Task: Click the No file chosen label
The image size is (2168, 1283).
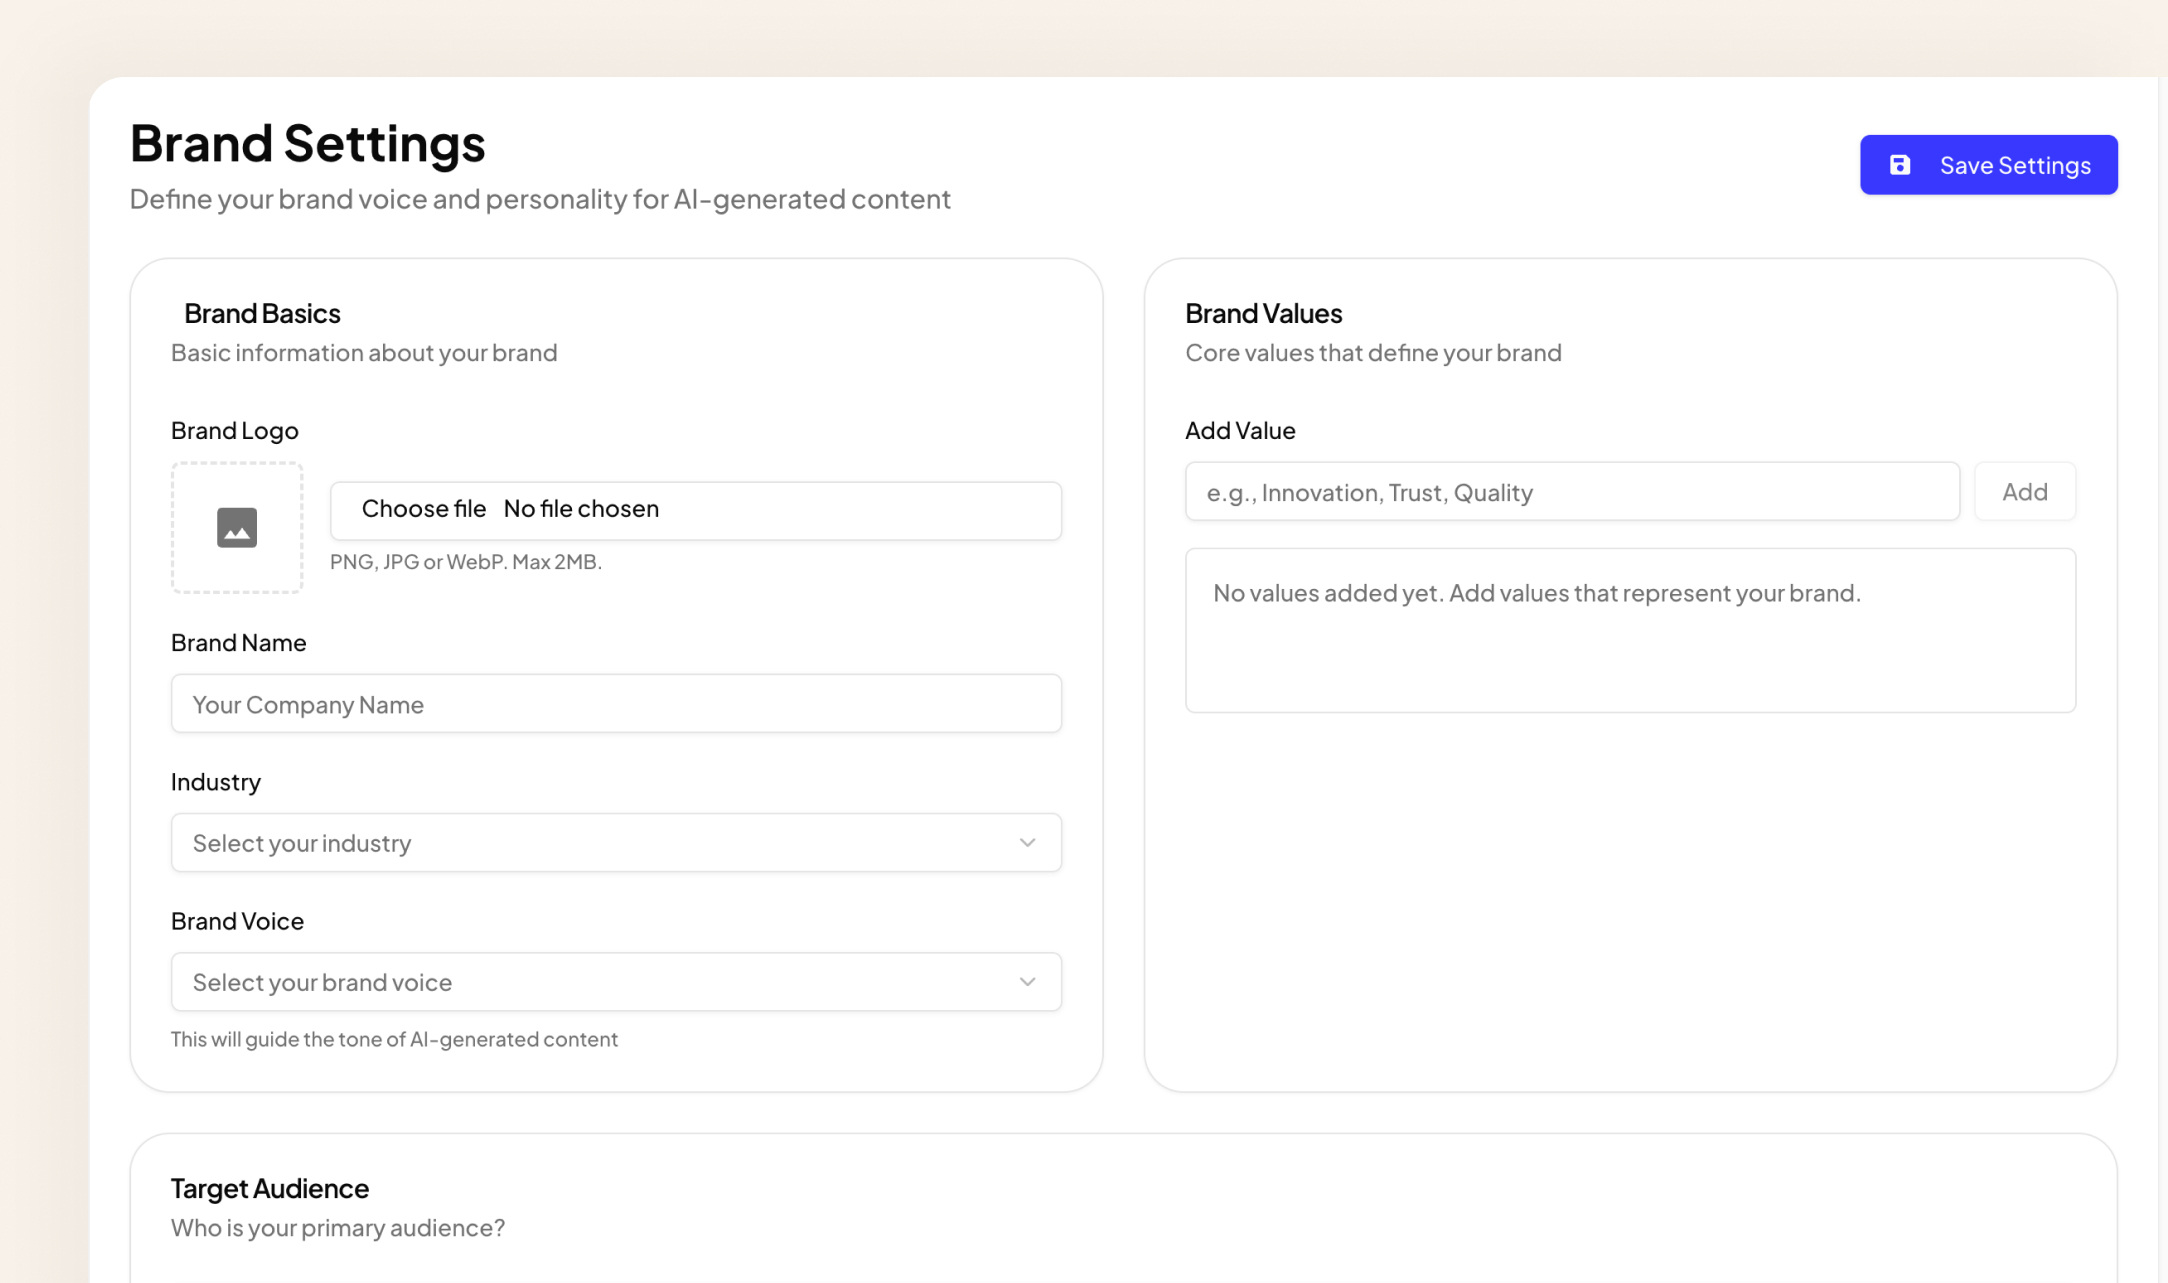Action: click(581, 509)
